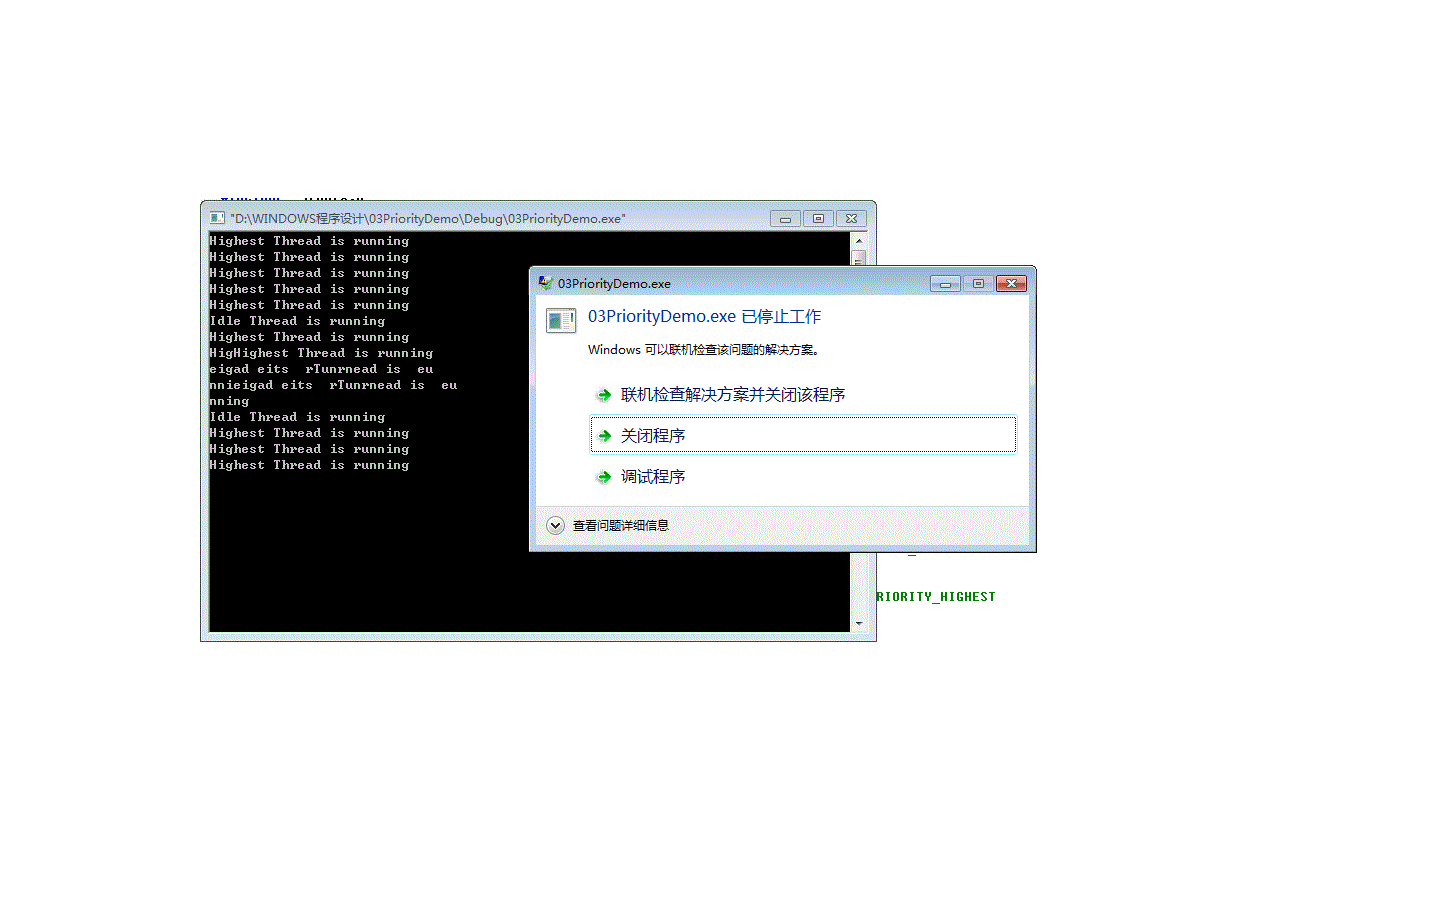
Task: Click console scrollbar up arrow
Action: [858, 241]
